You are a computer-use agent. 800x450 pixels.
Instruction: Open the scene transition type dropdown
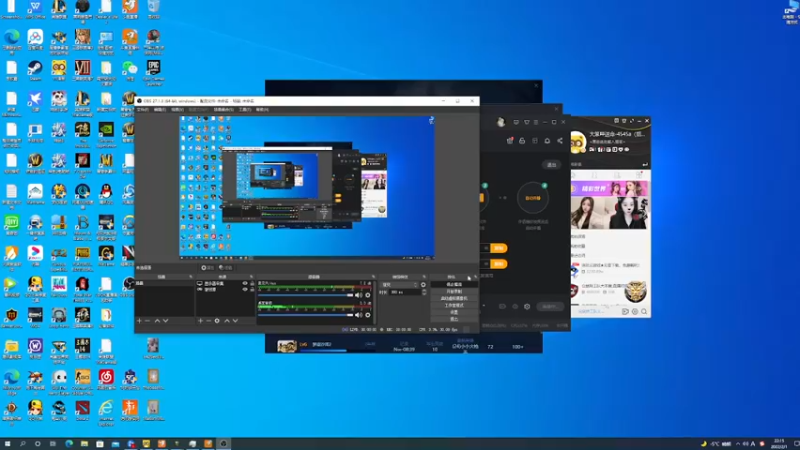(399, 285)
